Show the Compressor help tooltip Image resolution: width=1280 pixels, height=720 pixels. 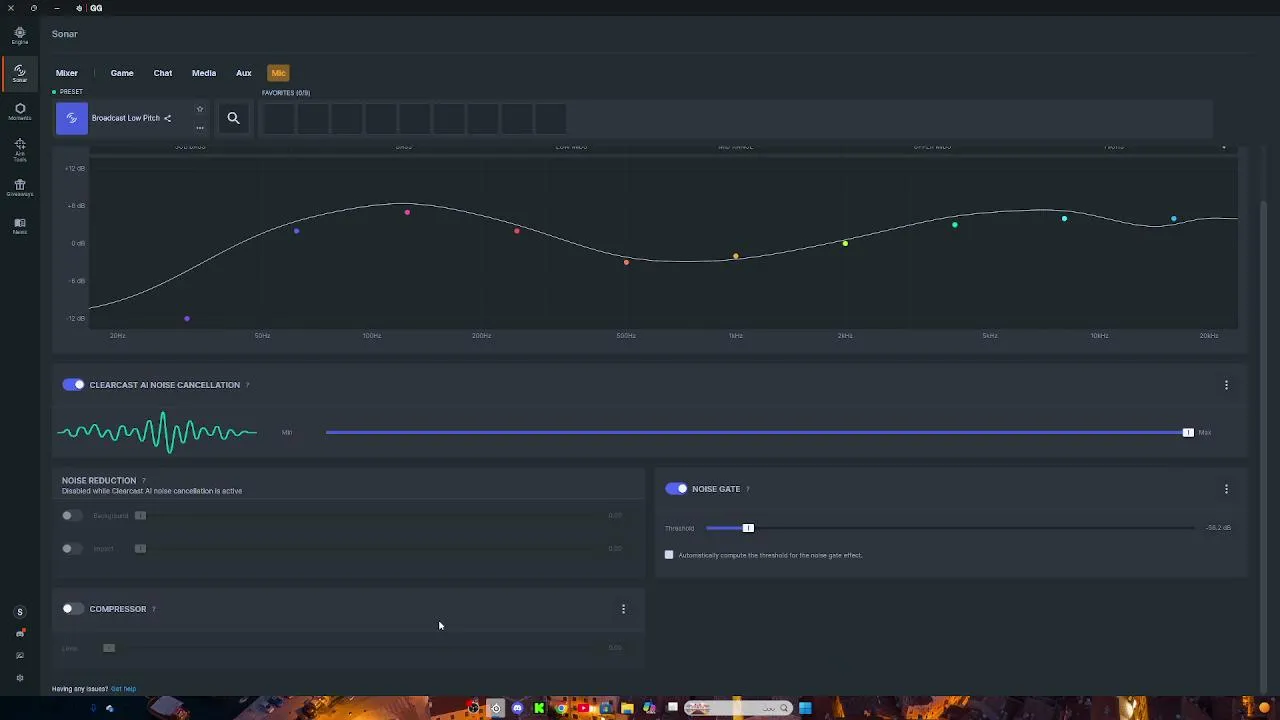click(153, 609)
